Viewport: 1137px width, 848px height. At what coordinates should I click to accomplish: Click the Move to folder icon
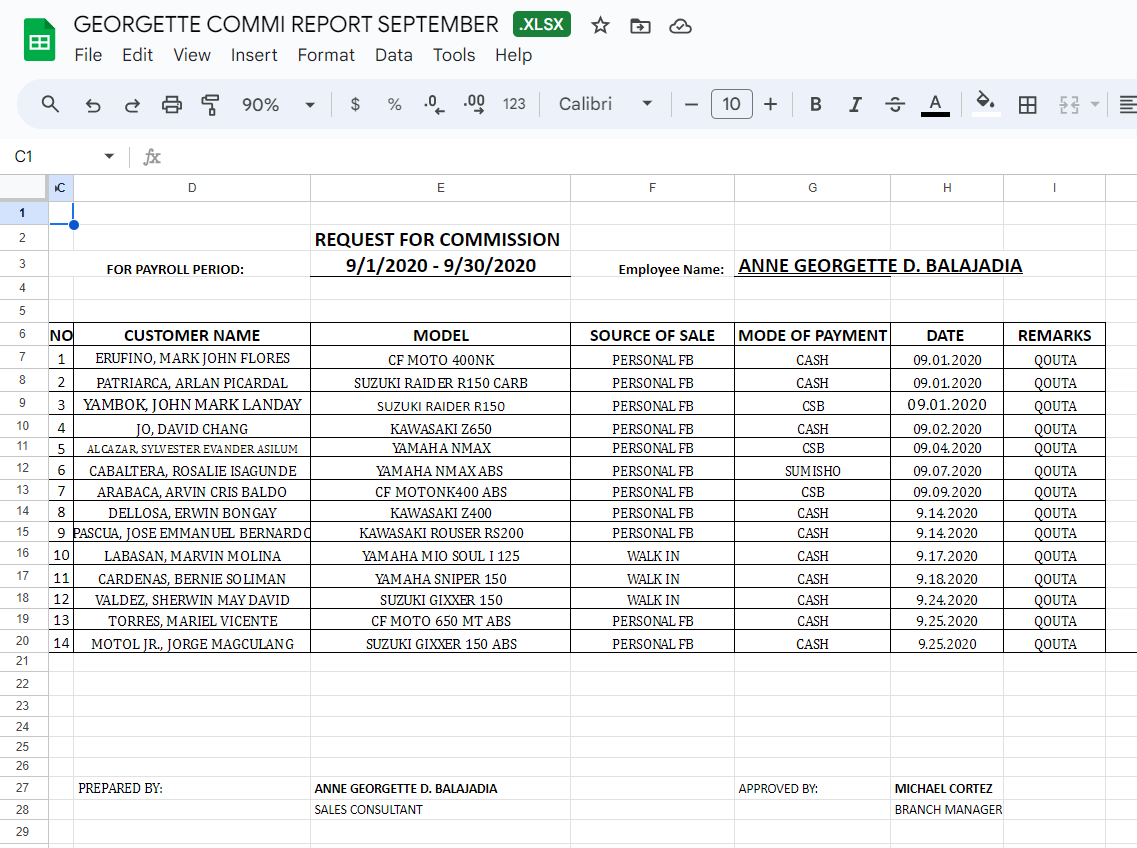pyautogui.click(x=640, y=26)
